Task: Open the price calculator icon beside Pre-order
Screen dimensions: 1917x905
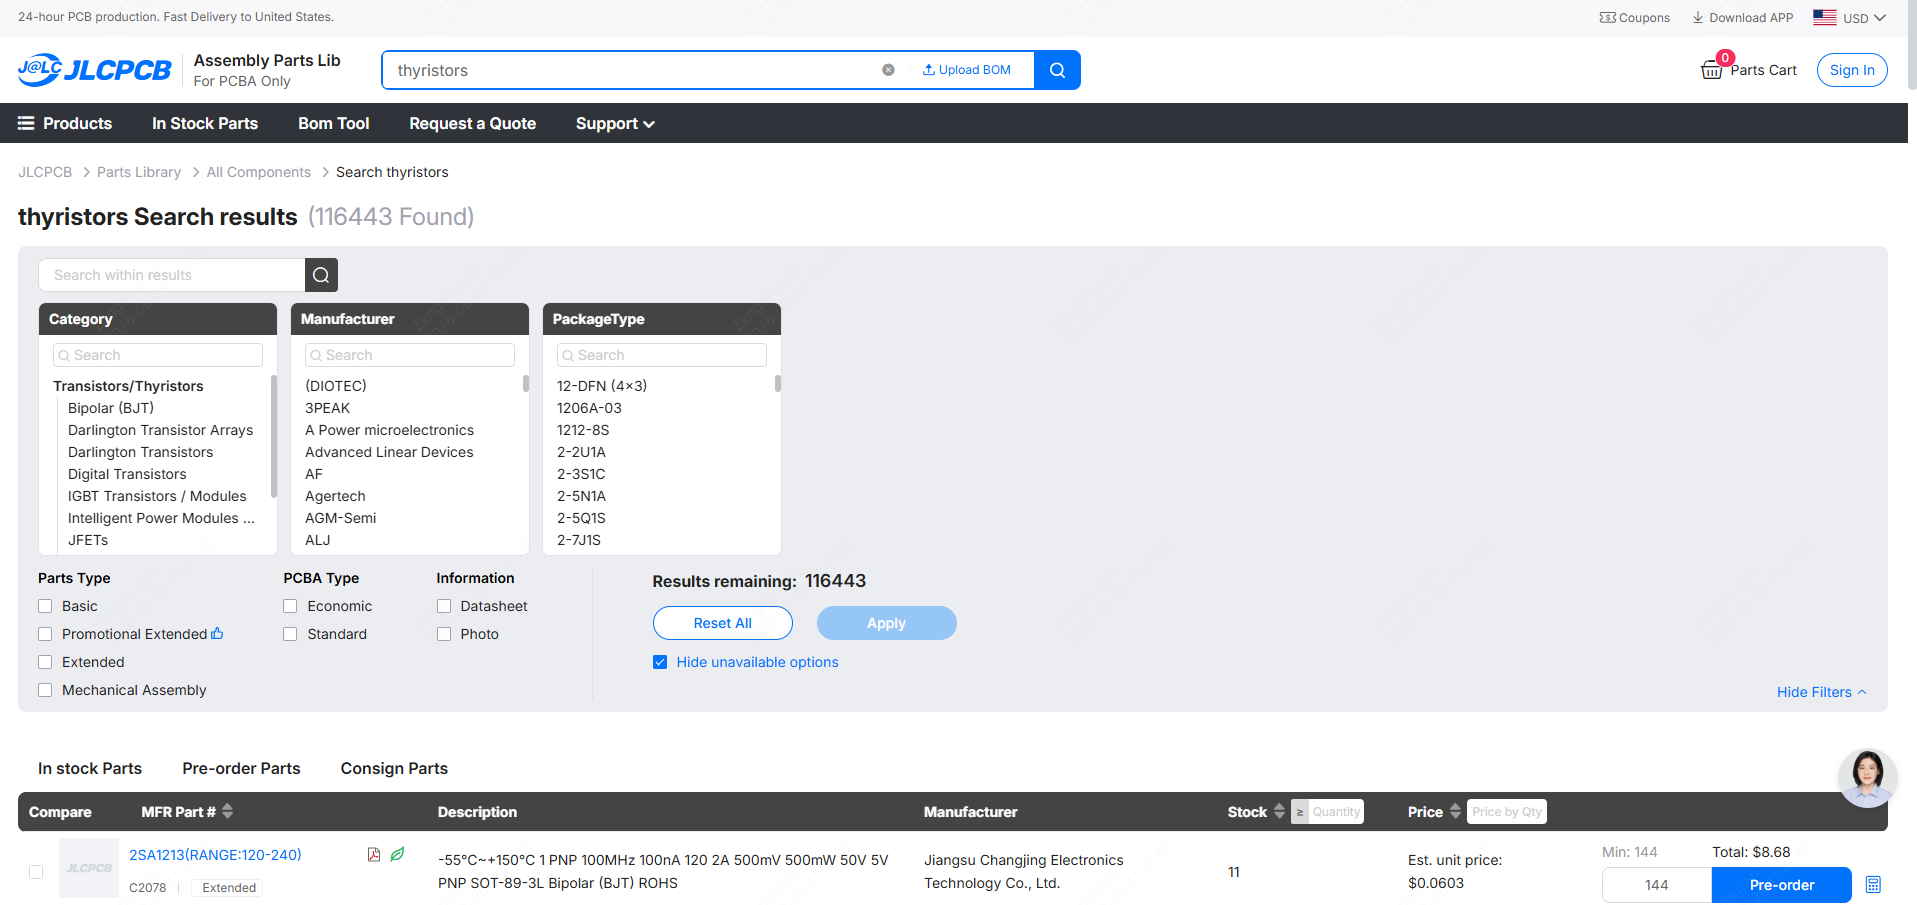Action: point(1873,885)
